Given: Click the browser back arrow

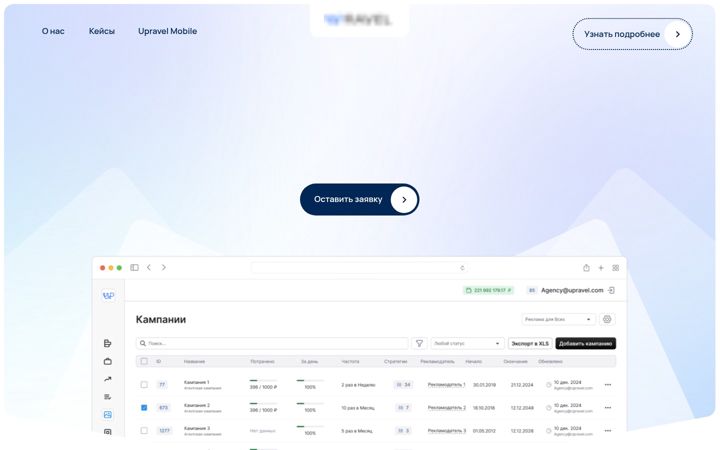Looking at the screenshot, I should click(x=149, y=267).
